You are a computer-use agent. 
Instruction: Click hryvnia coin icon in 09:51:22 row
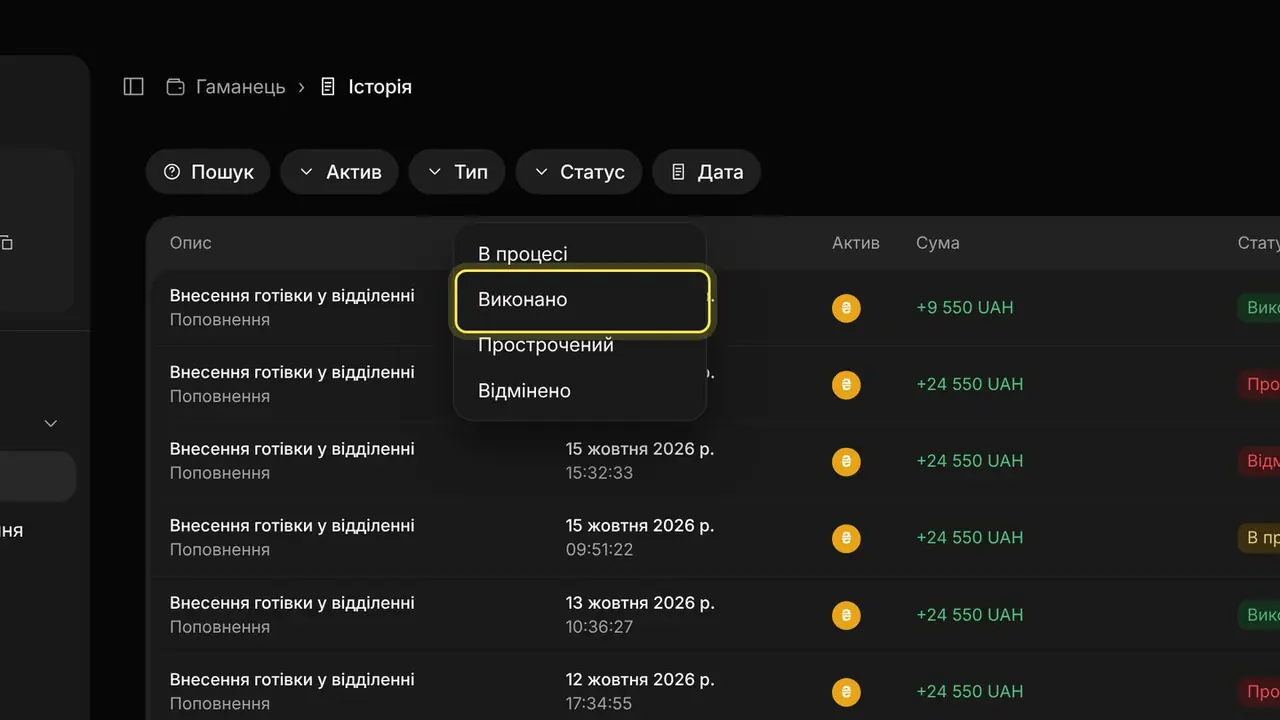tap(846, 538)
